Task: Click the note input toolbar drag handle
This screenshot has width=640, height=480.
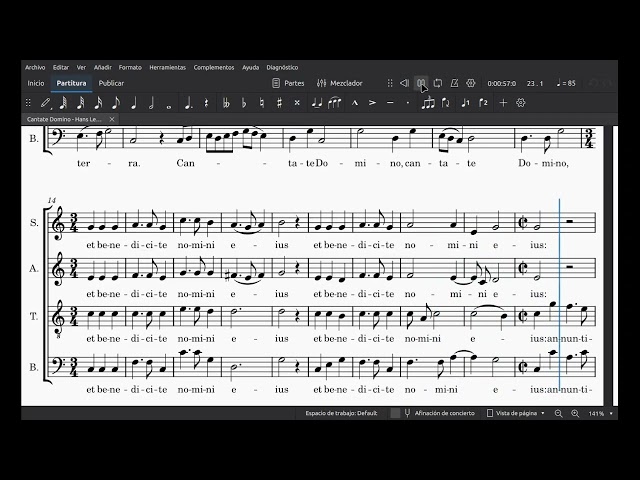Action: click(x=28, y=103)
